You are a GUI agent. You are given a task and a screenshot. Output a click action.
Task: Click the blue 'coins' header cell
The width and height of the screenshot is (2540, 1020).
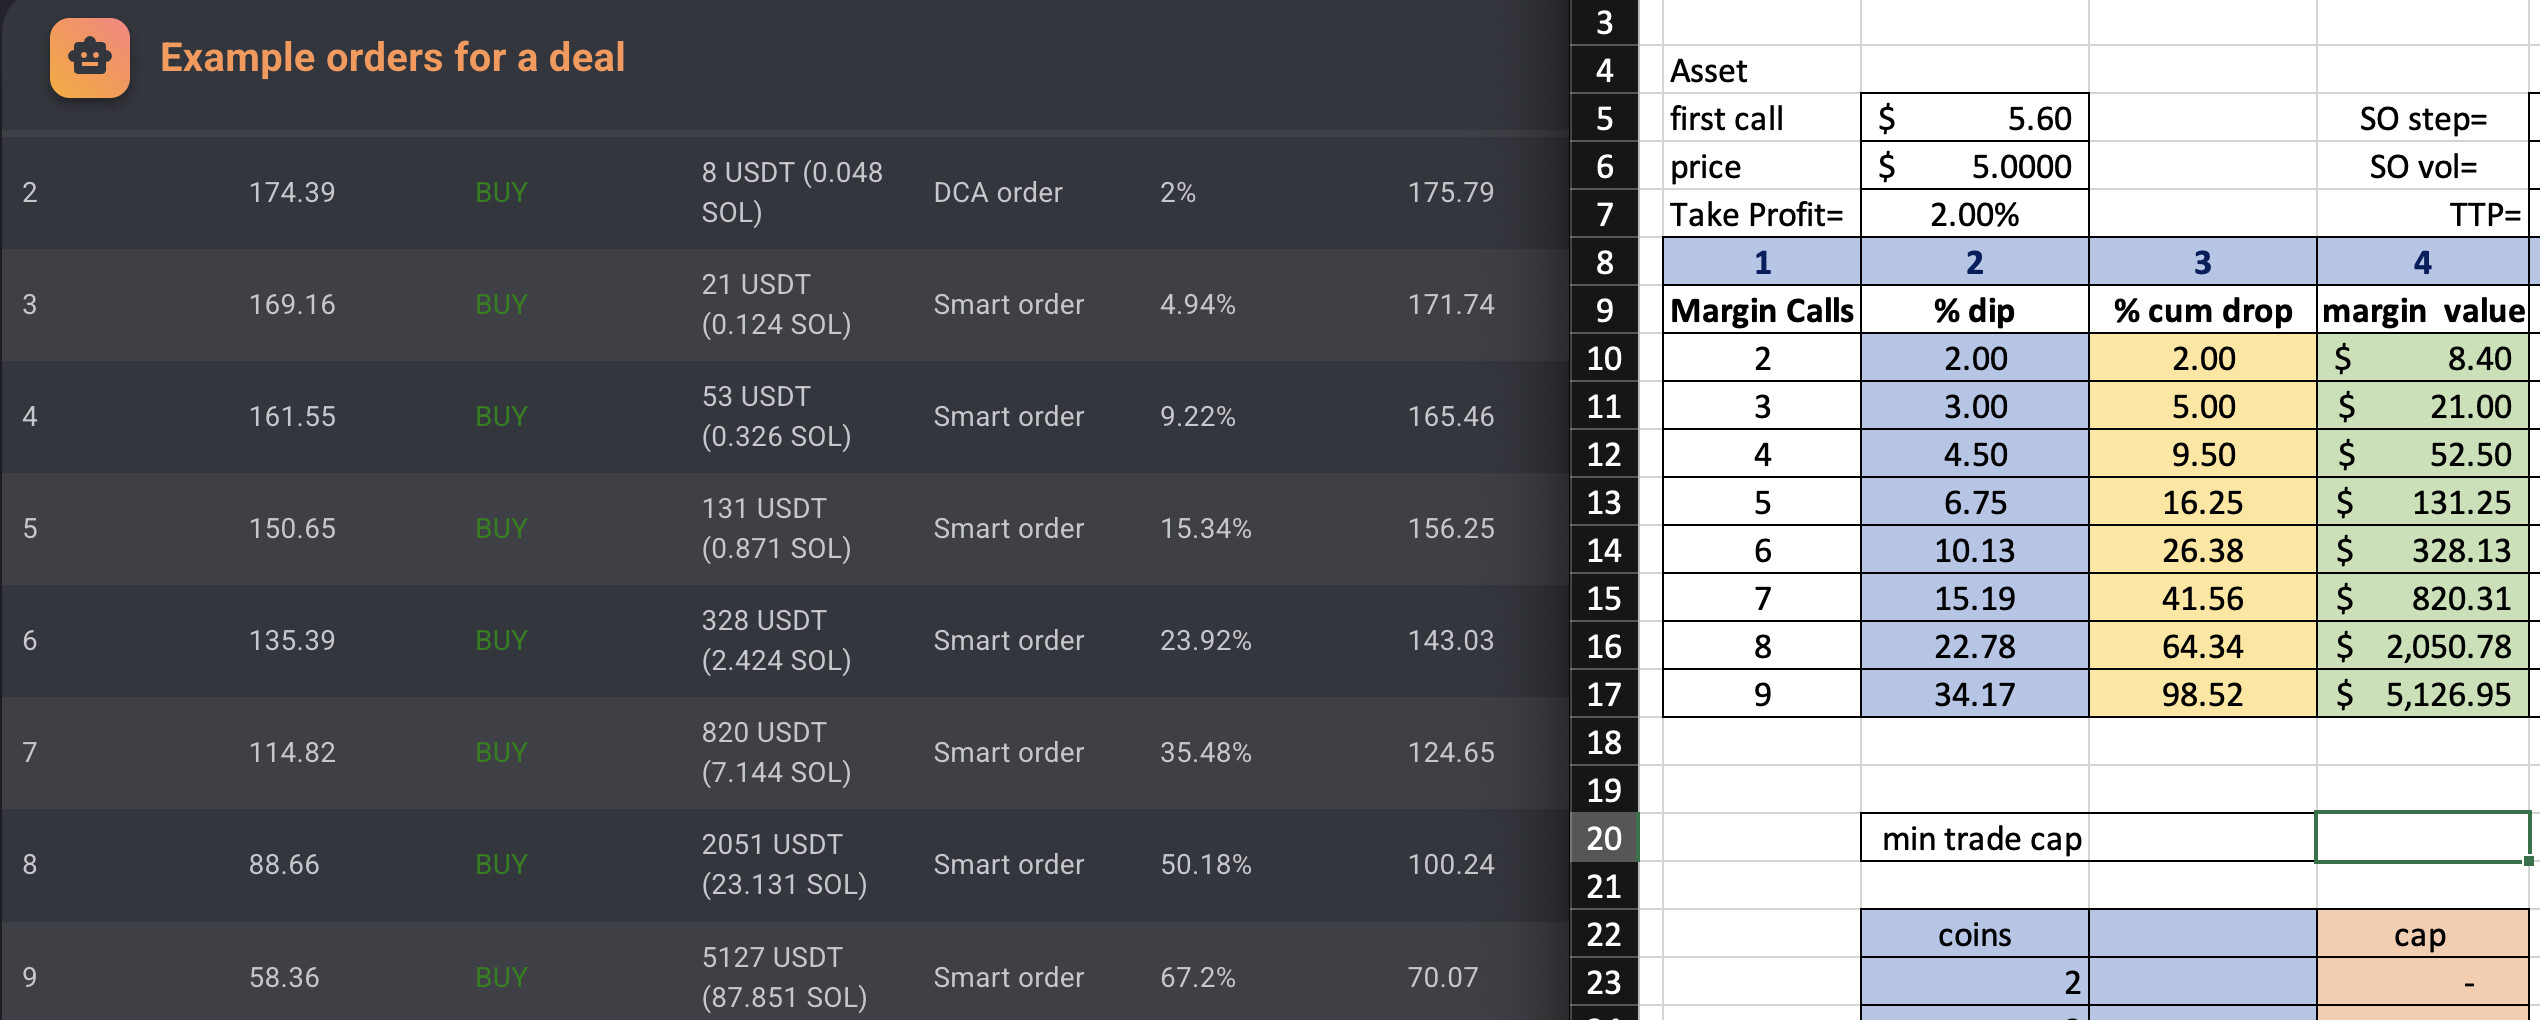[1975, 934]
